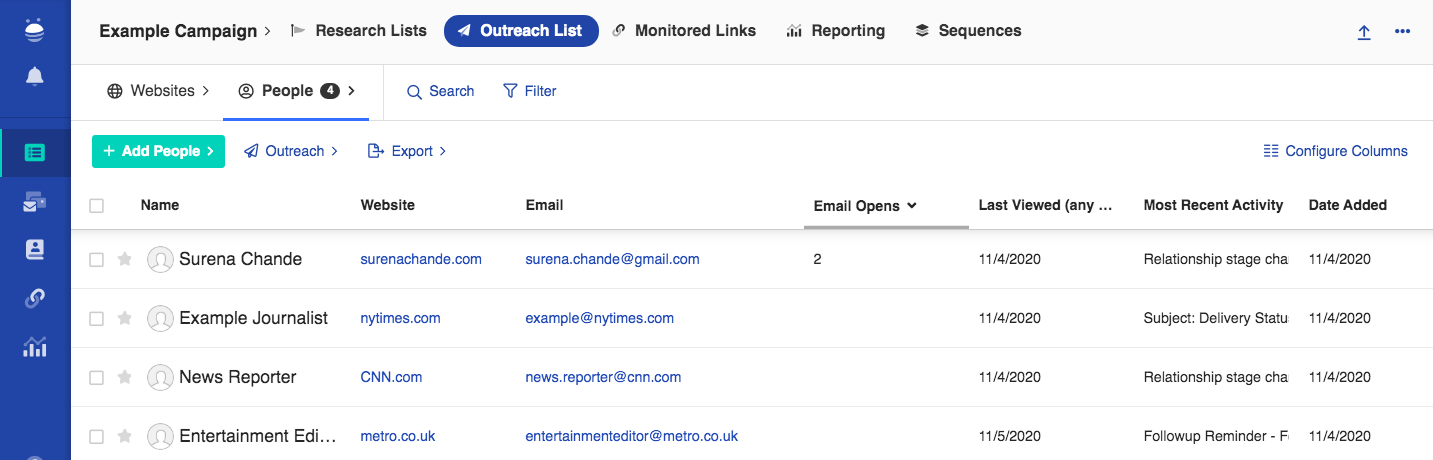The image size is (1433, 460).
Task: Click the Search field
Action: point(440,91)
